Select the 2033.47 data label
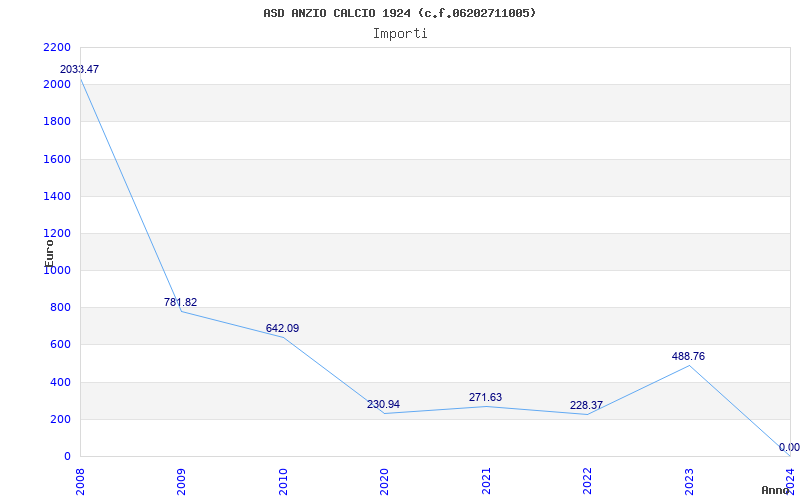The width and height of the screenshot is (800, 500). point(80,69)
